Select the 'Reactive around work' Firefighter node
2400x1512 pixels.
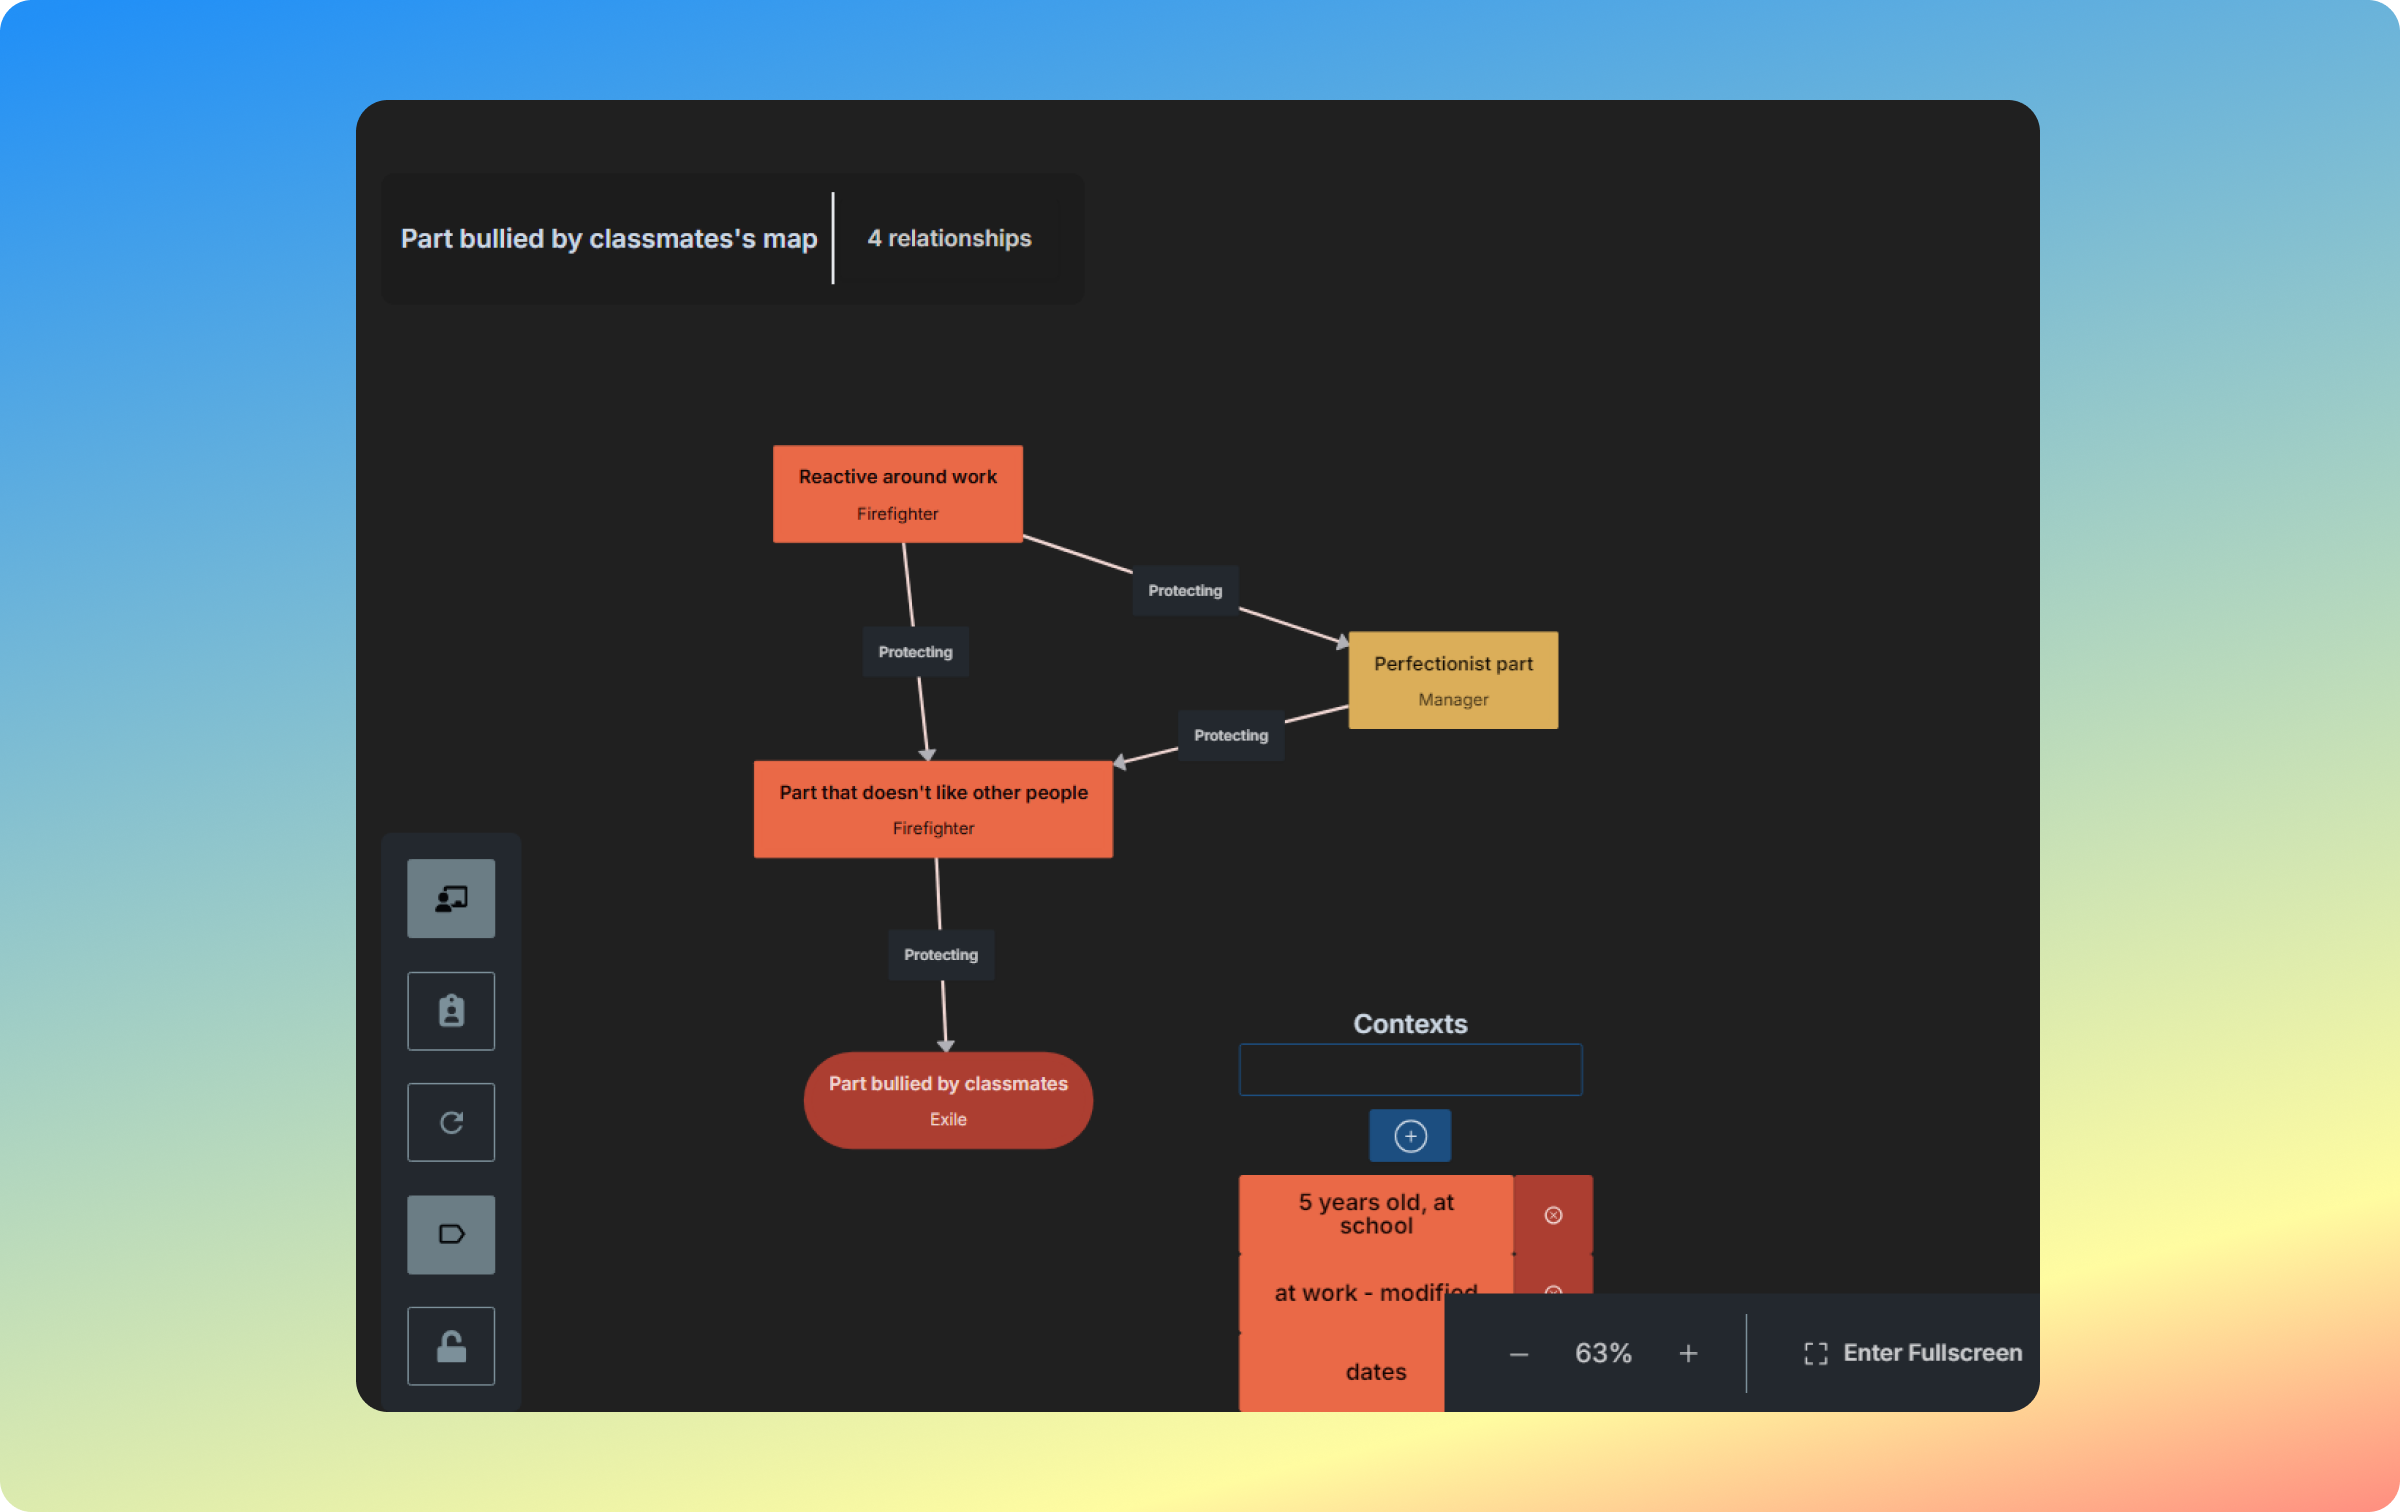(x=897, y=494)
